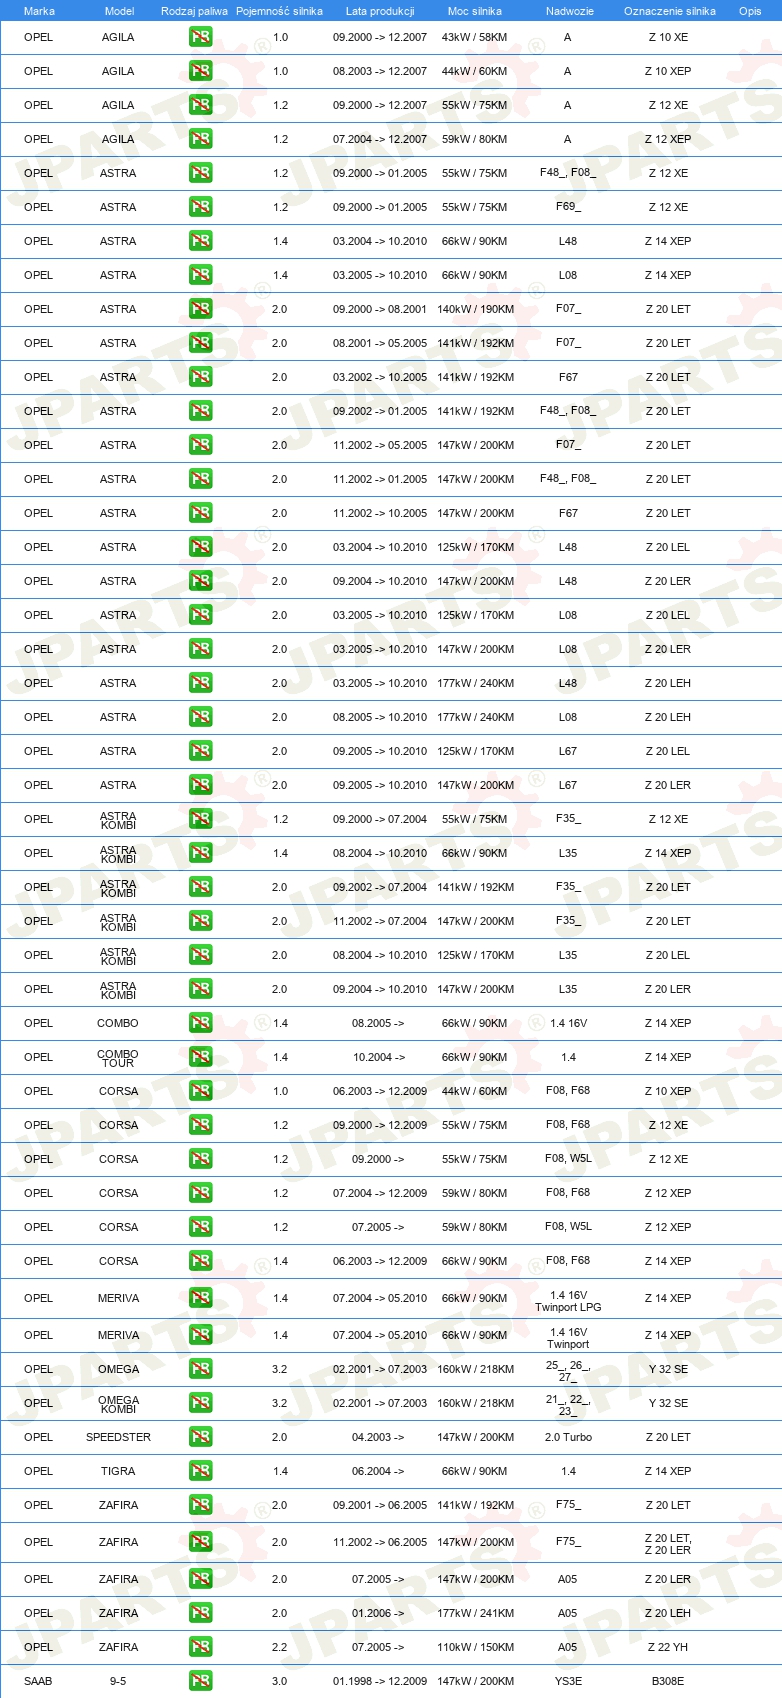Select the Oznaczenie silnika header
Screen dimensions: 782x1698
pos(670,11)
